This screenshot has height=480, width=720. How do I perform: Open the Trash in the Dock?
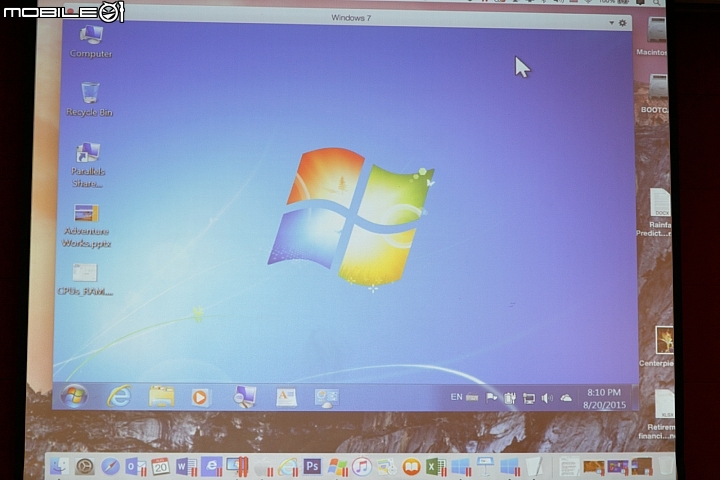tap(665, 467)
